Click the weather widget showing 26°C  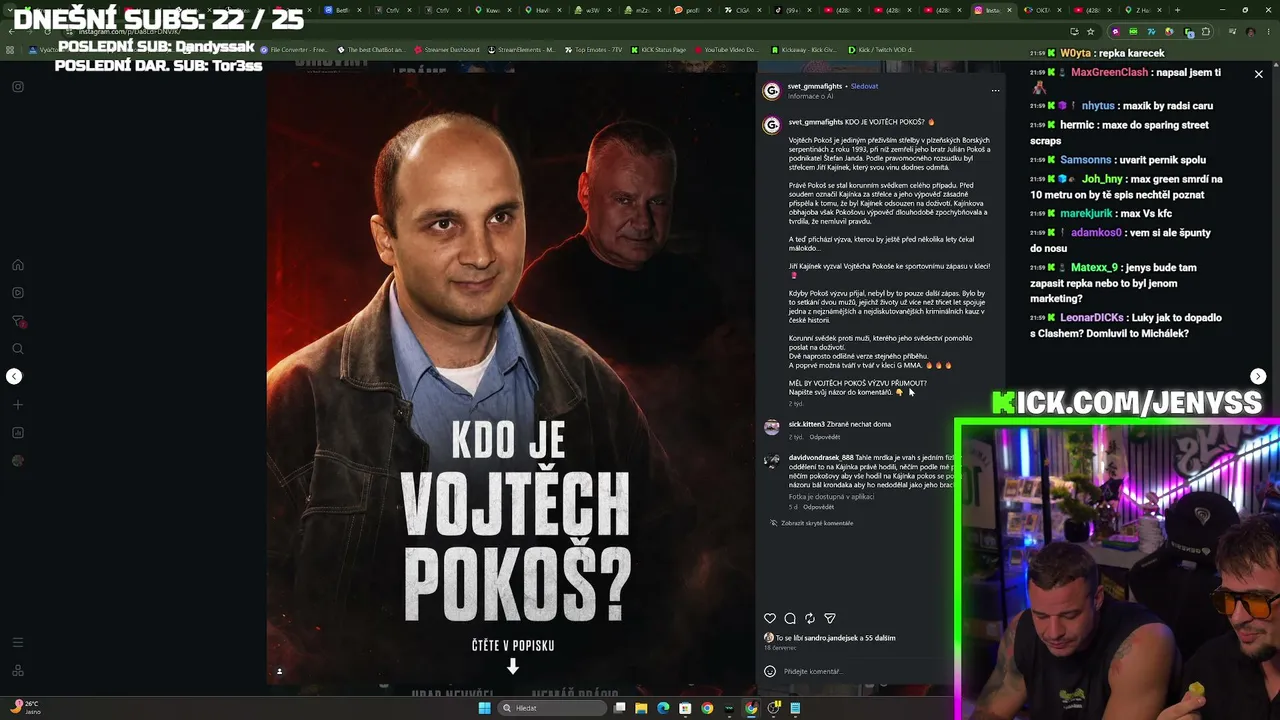[25, 706]
